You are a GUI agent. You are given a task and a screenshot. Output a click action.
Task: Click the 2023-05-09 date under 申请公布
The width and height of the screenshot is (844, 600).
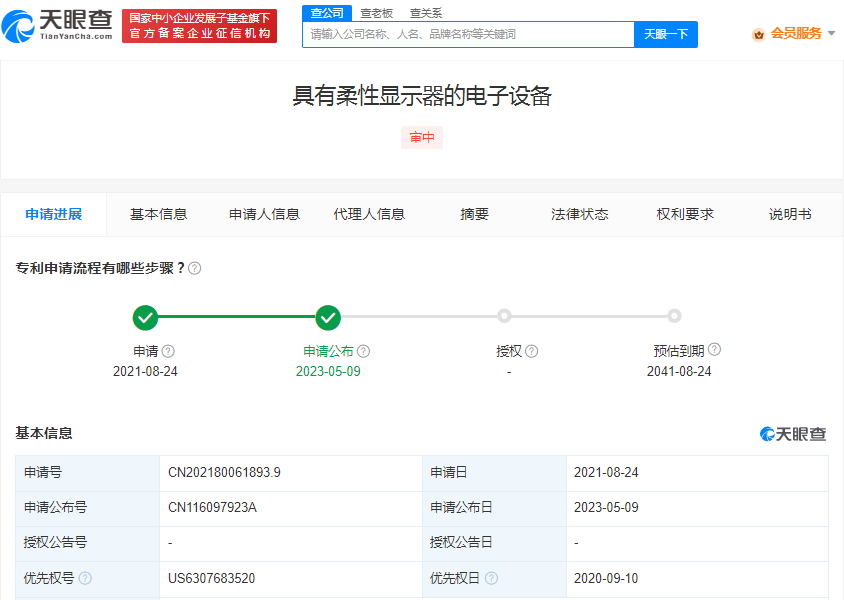[x=328, y=371]
